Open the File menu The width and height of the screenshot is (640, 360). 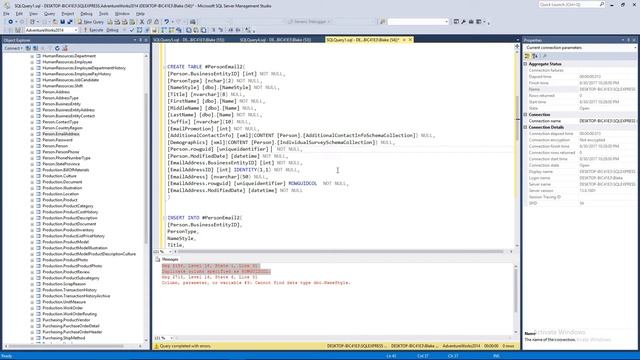pyautogui.click(x=7, y=14)
